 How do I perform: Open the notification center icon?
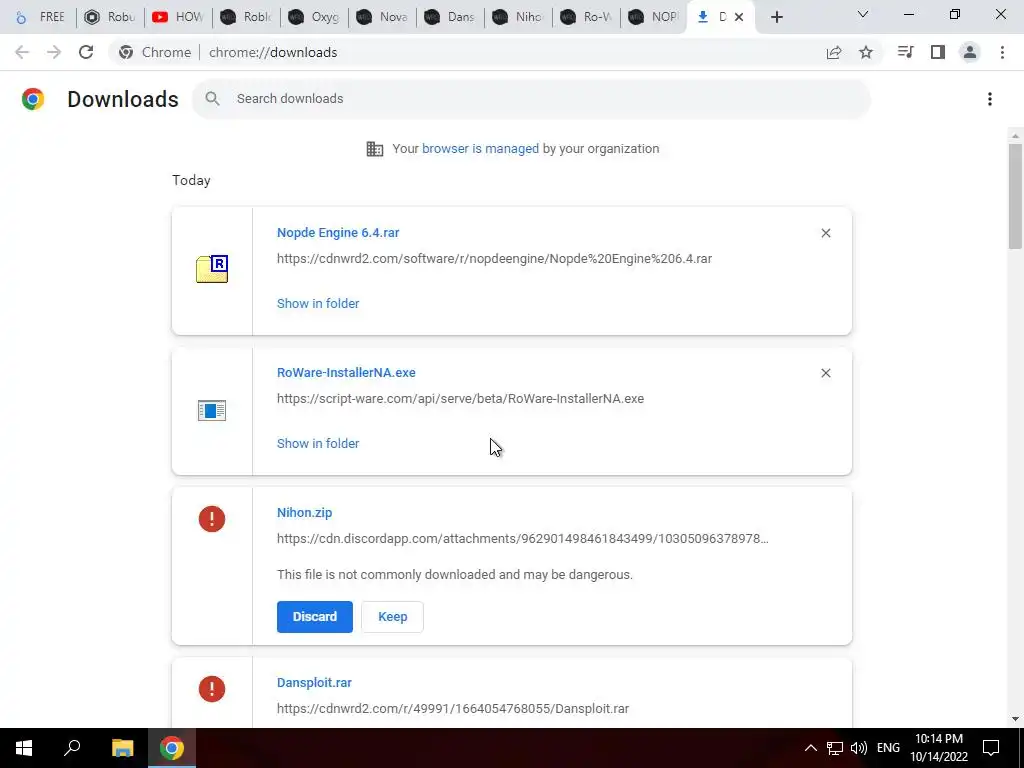991,748
